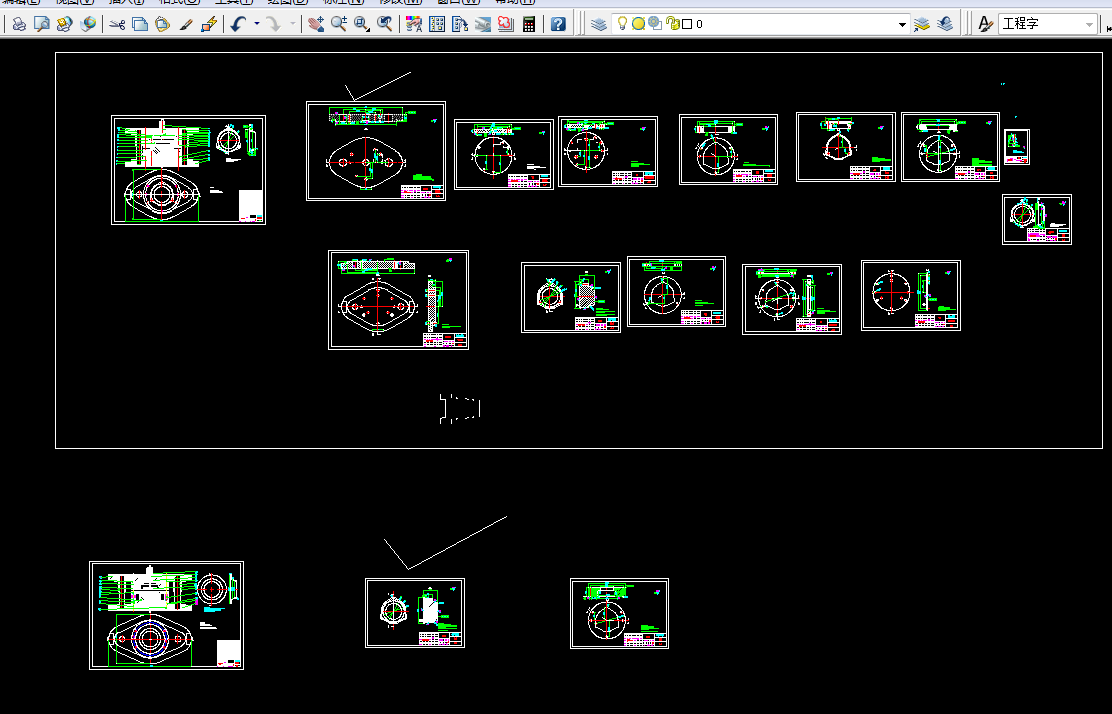Screen dimensions: 1112x714
Task: Open the Layer Properties Manager icon
Action: point(599,24)
